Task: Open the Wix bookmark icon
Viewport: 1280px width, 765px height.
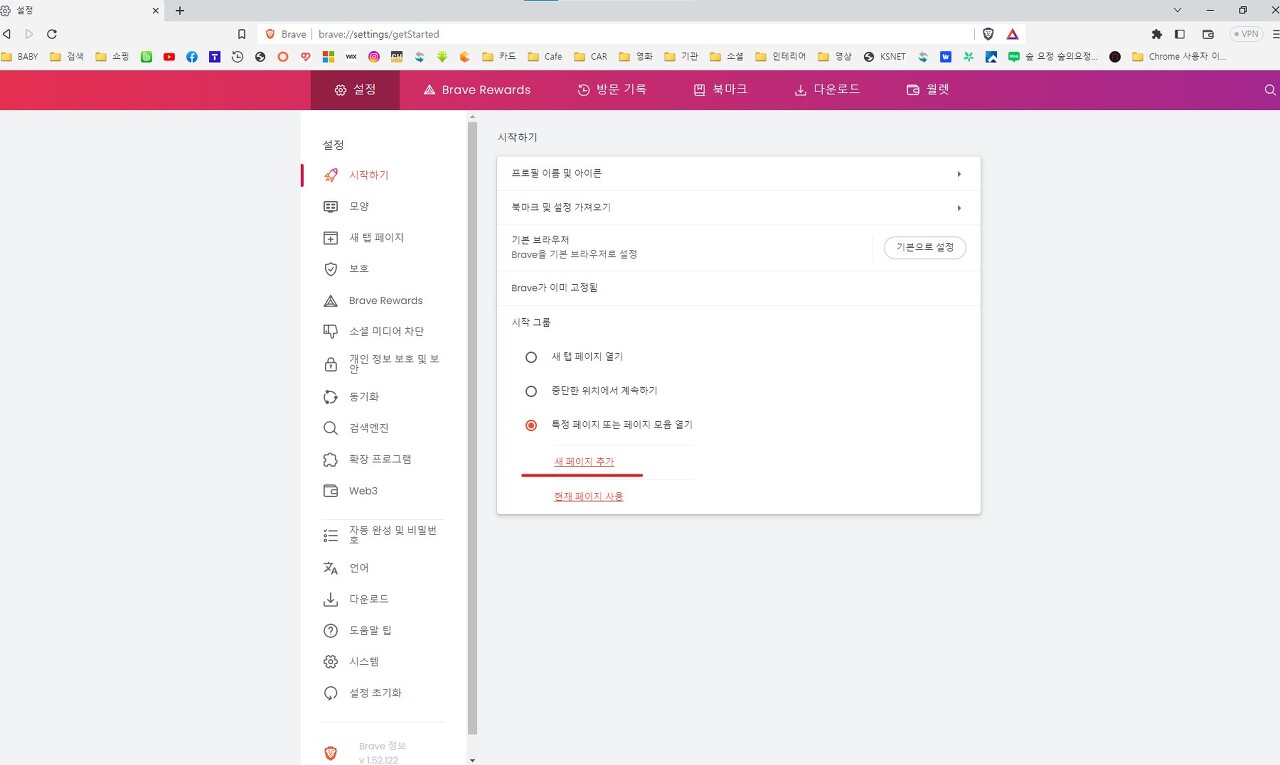Action: tap(351, 57)
